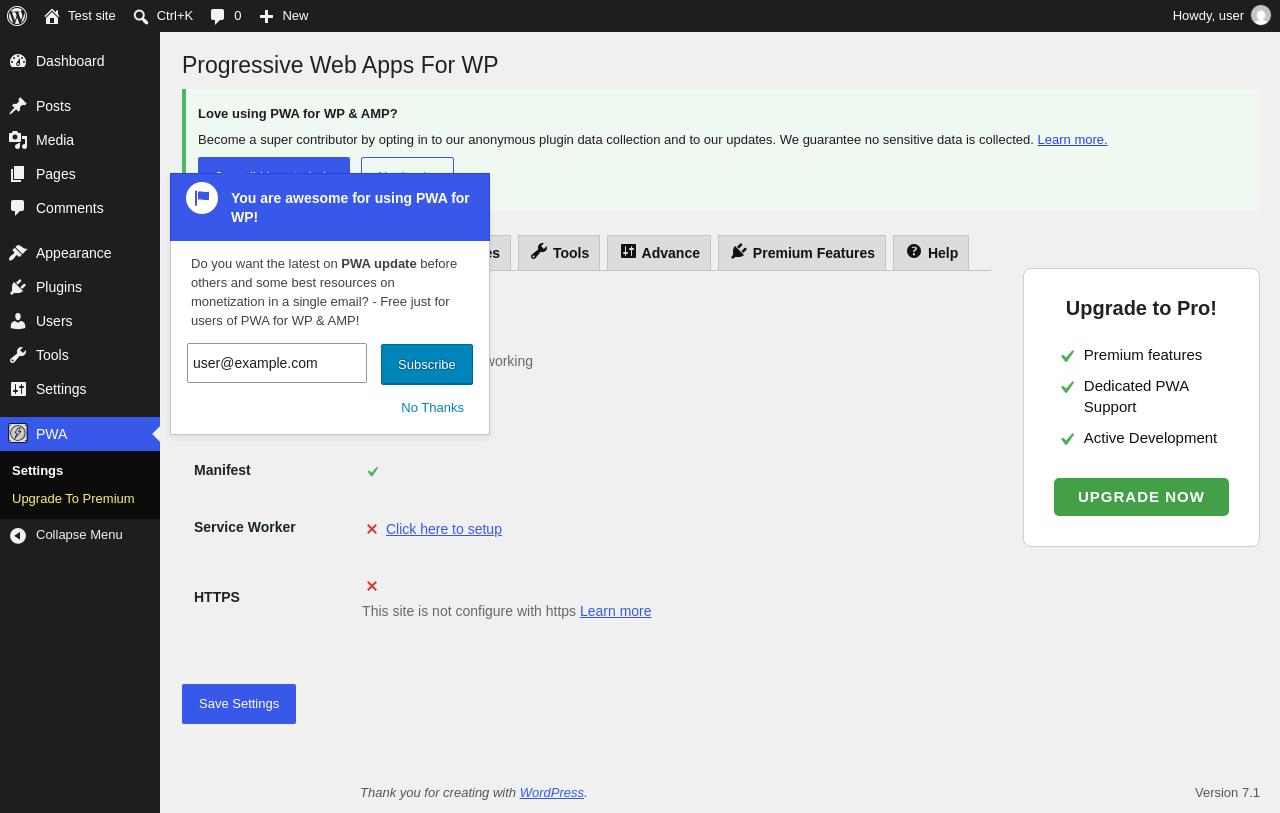Click the flag icon in the subscribe popup

(202, 198)
